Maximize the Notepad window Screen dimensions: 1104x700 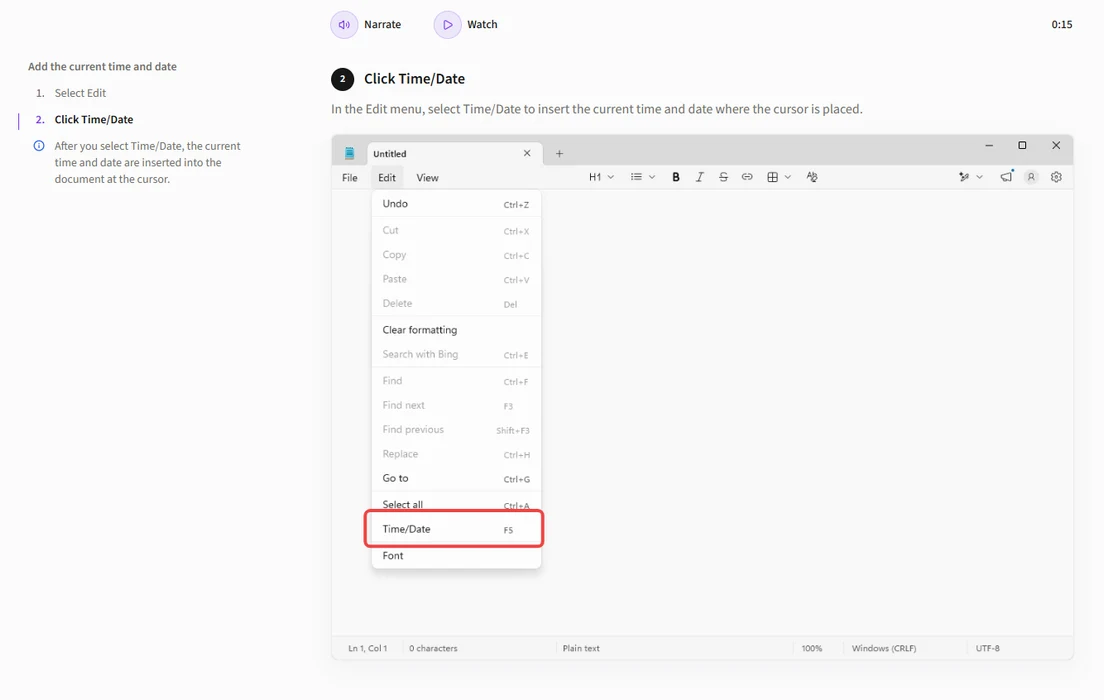pos(1022,146)
